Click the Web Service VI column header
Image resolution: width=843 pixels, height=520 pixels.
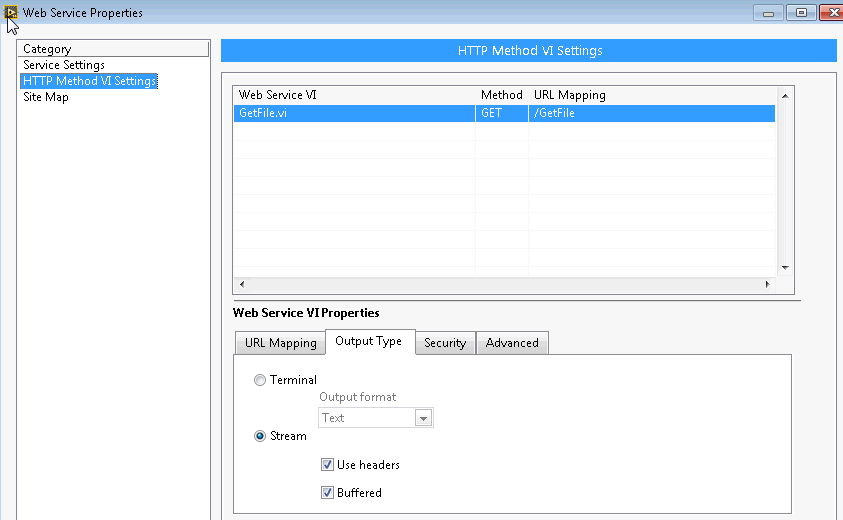[277, 95]
